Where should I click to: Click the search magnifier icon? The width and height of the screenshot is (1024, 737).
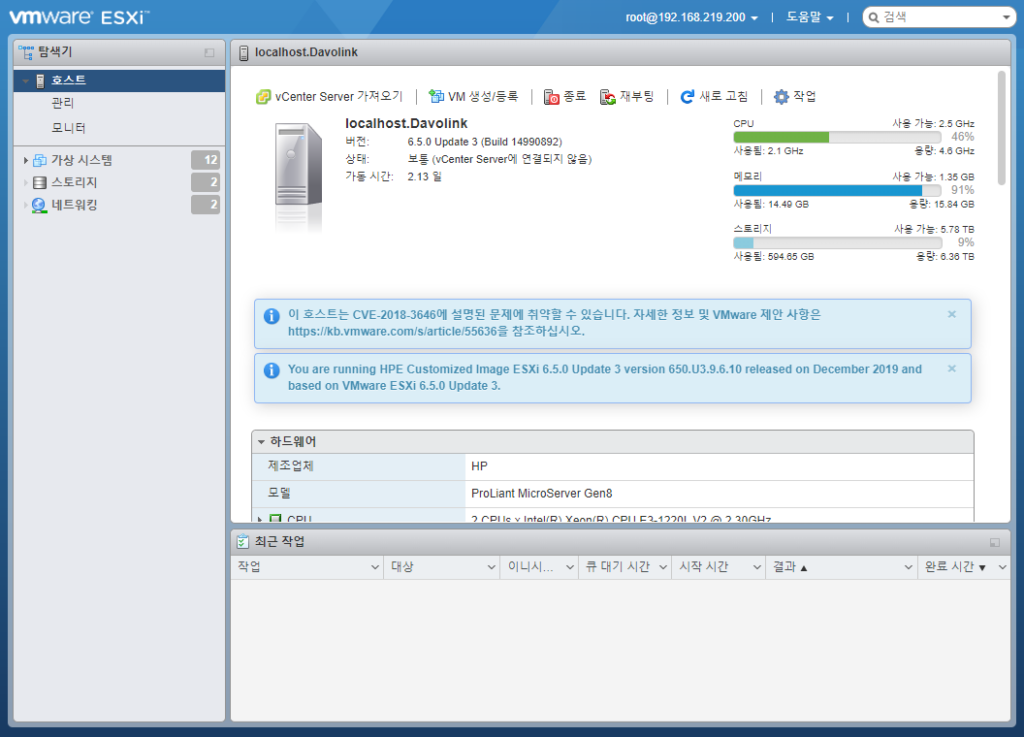[x=874, y=18]
